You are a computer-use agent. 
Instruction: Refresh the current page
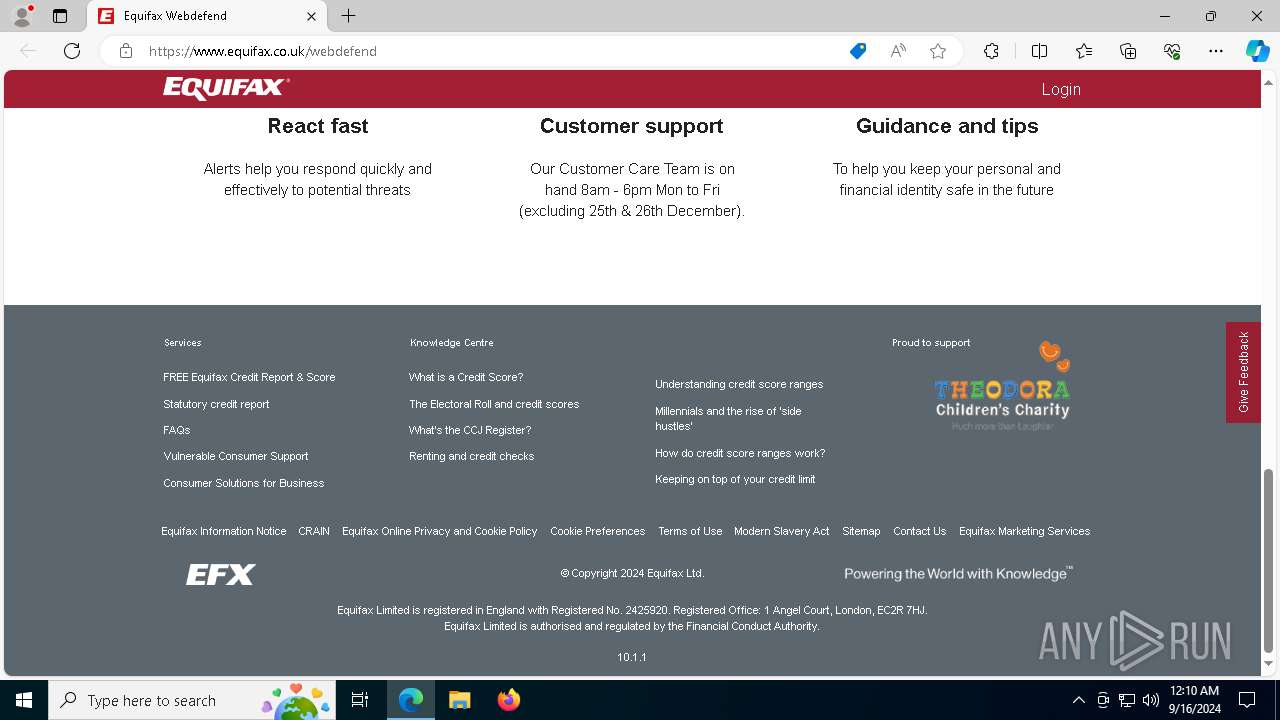pyautogui.click(x=72, y=51)
